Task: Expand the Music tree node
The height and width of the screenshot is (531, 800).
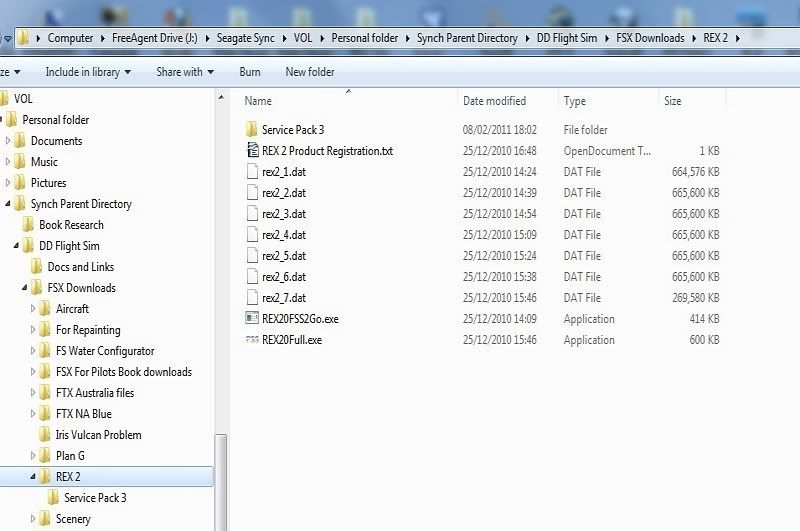Action: (x=8, y=161)
